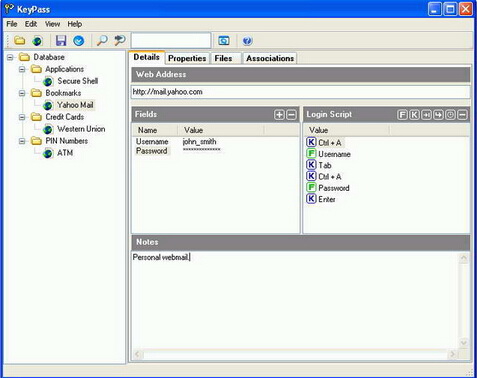Save the database with the floppy icon
The width and height of the screenshot is (477, 378).
(x=61, y=41)
